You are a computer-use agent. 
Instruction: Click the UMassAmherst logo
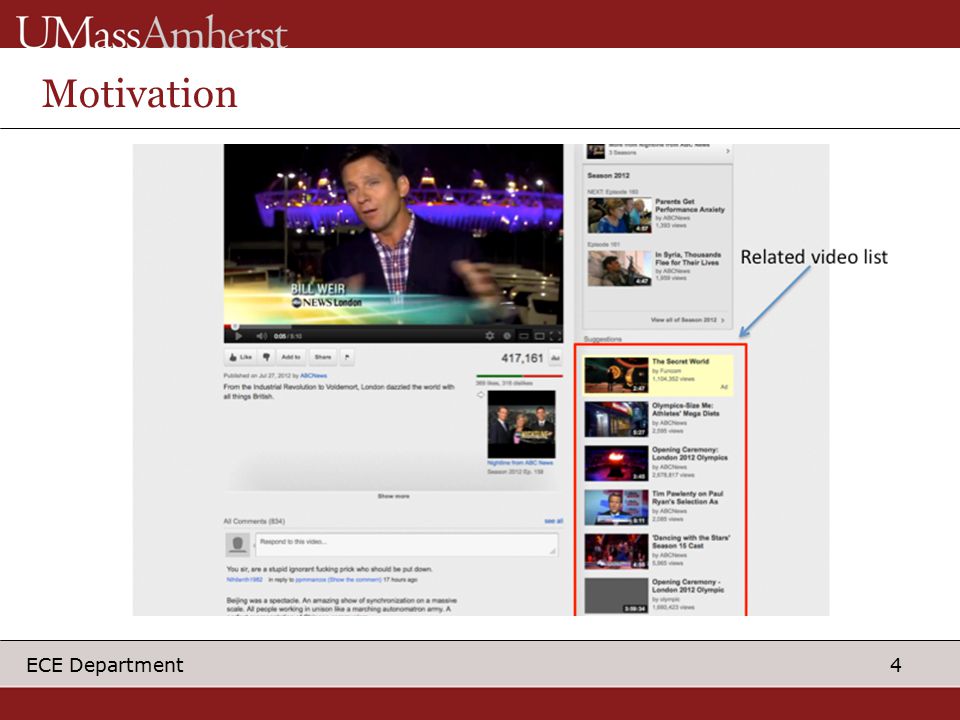coord(152,32)
